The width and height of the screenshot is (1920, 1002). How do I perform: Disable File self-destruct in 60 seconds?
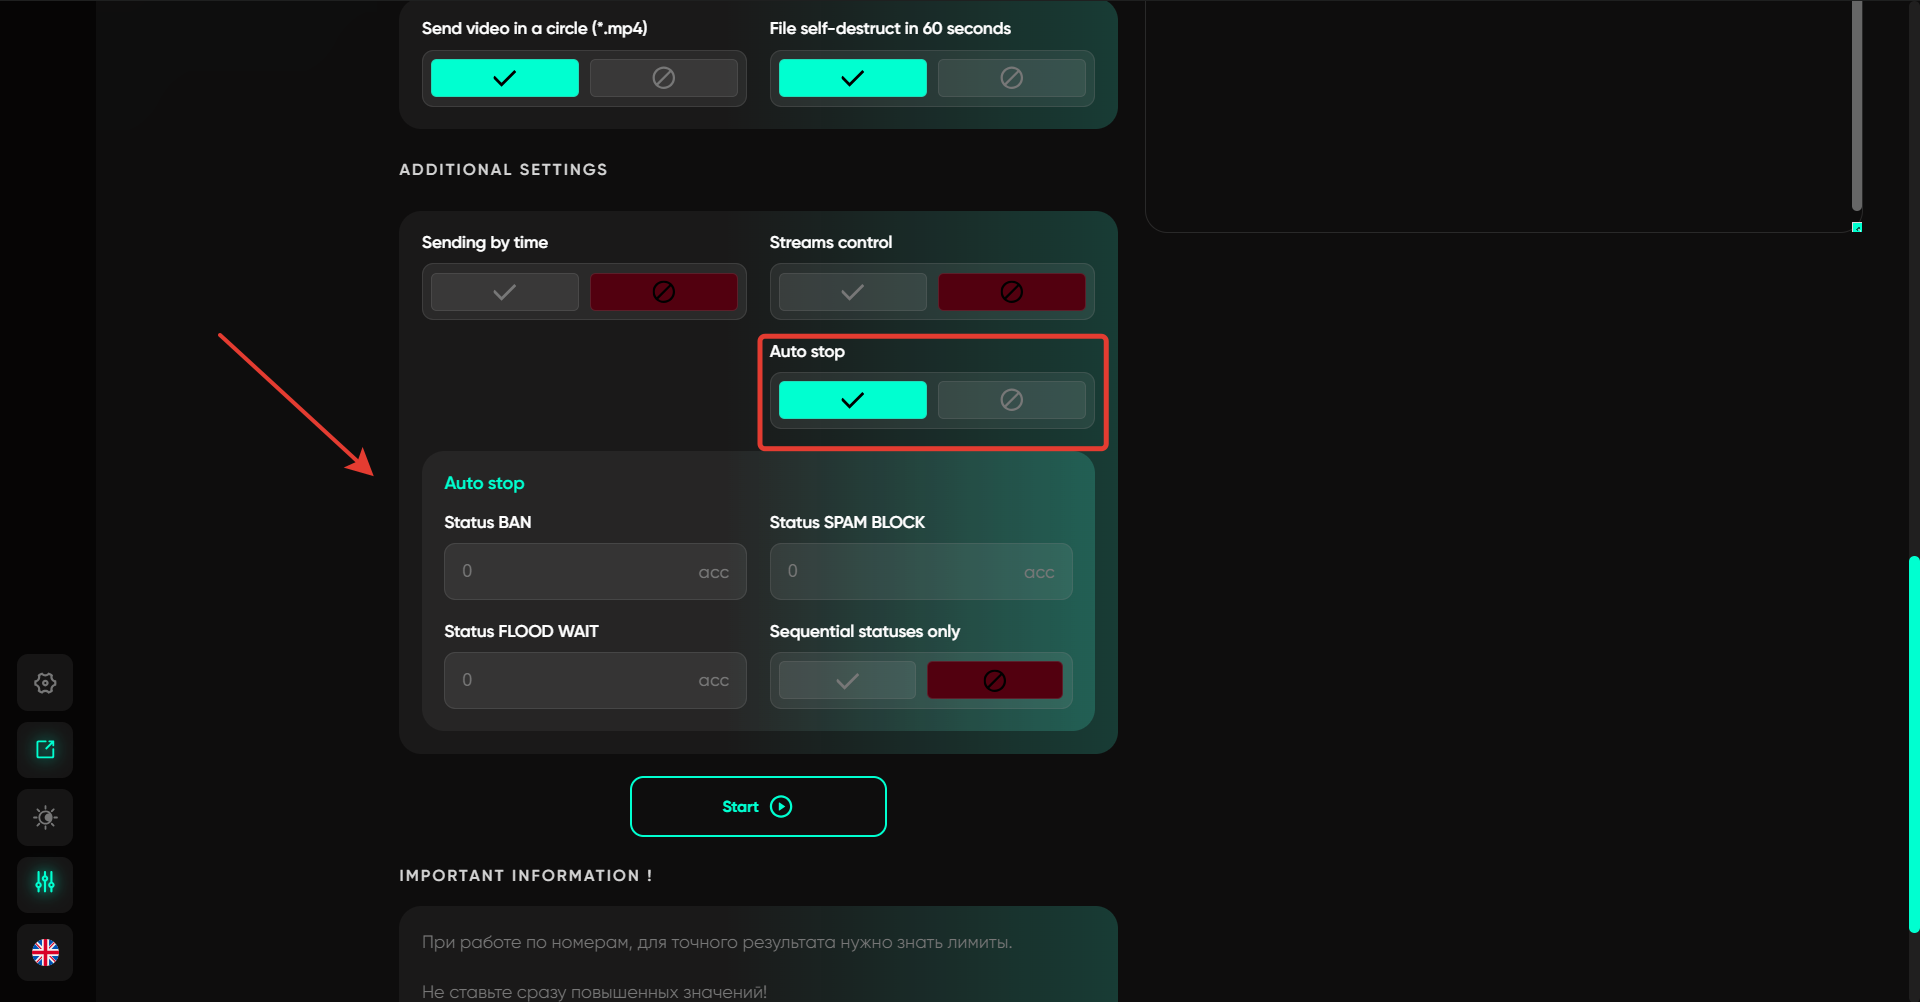pos(1011,78)
